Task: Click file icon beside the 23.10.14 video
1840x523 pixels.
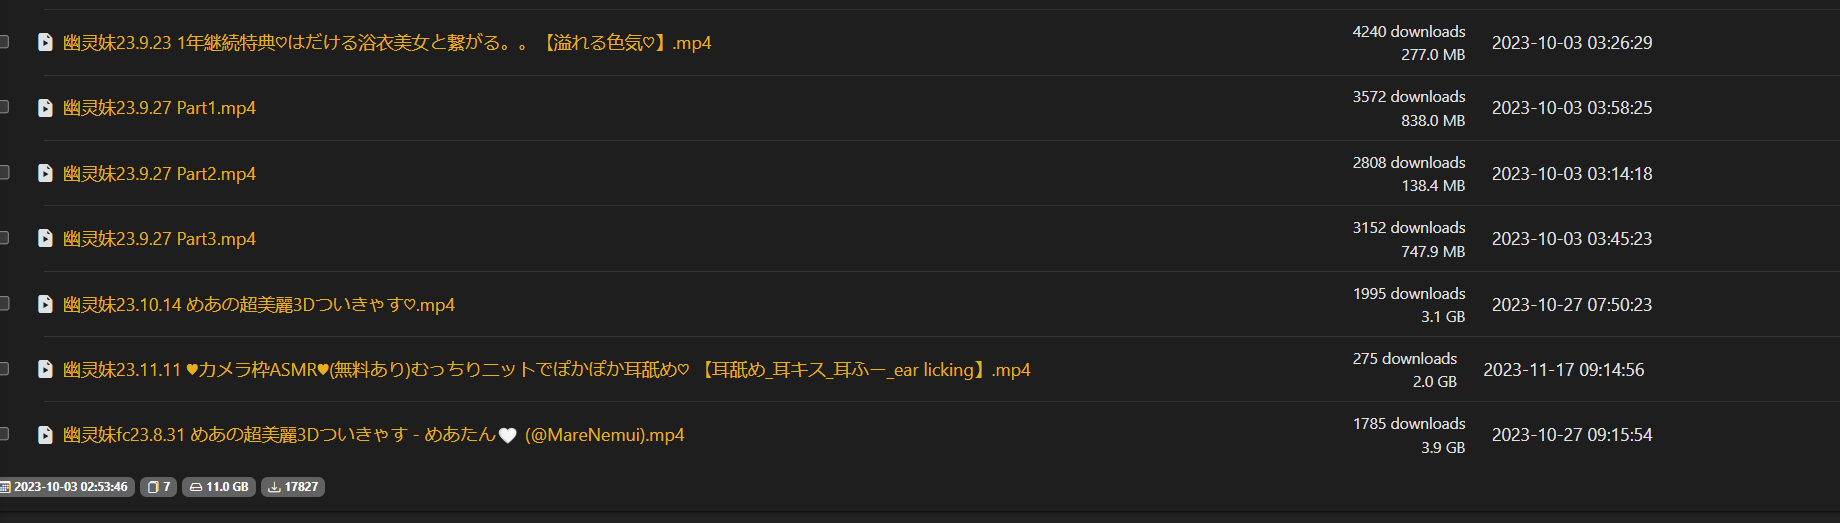Action: click(45, 304)
